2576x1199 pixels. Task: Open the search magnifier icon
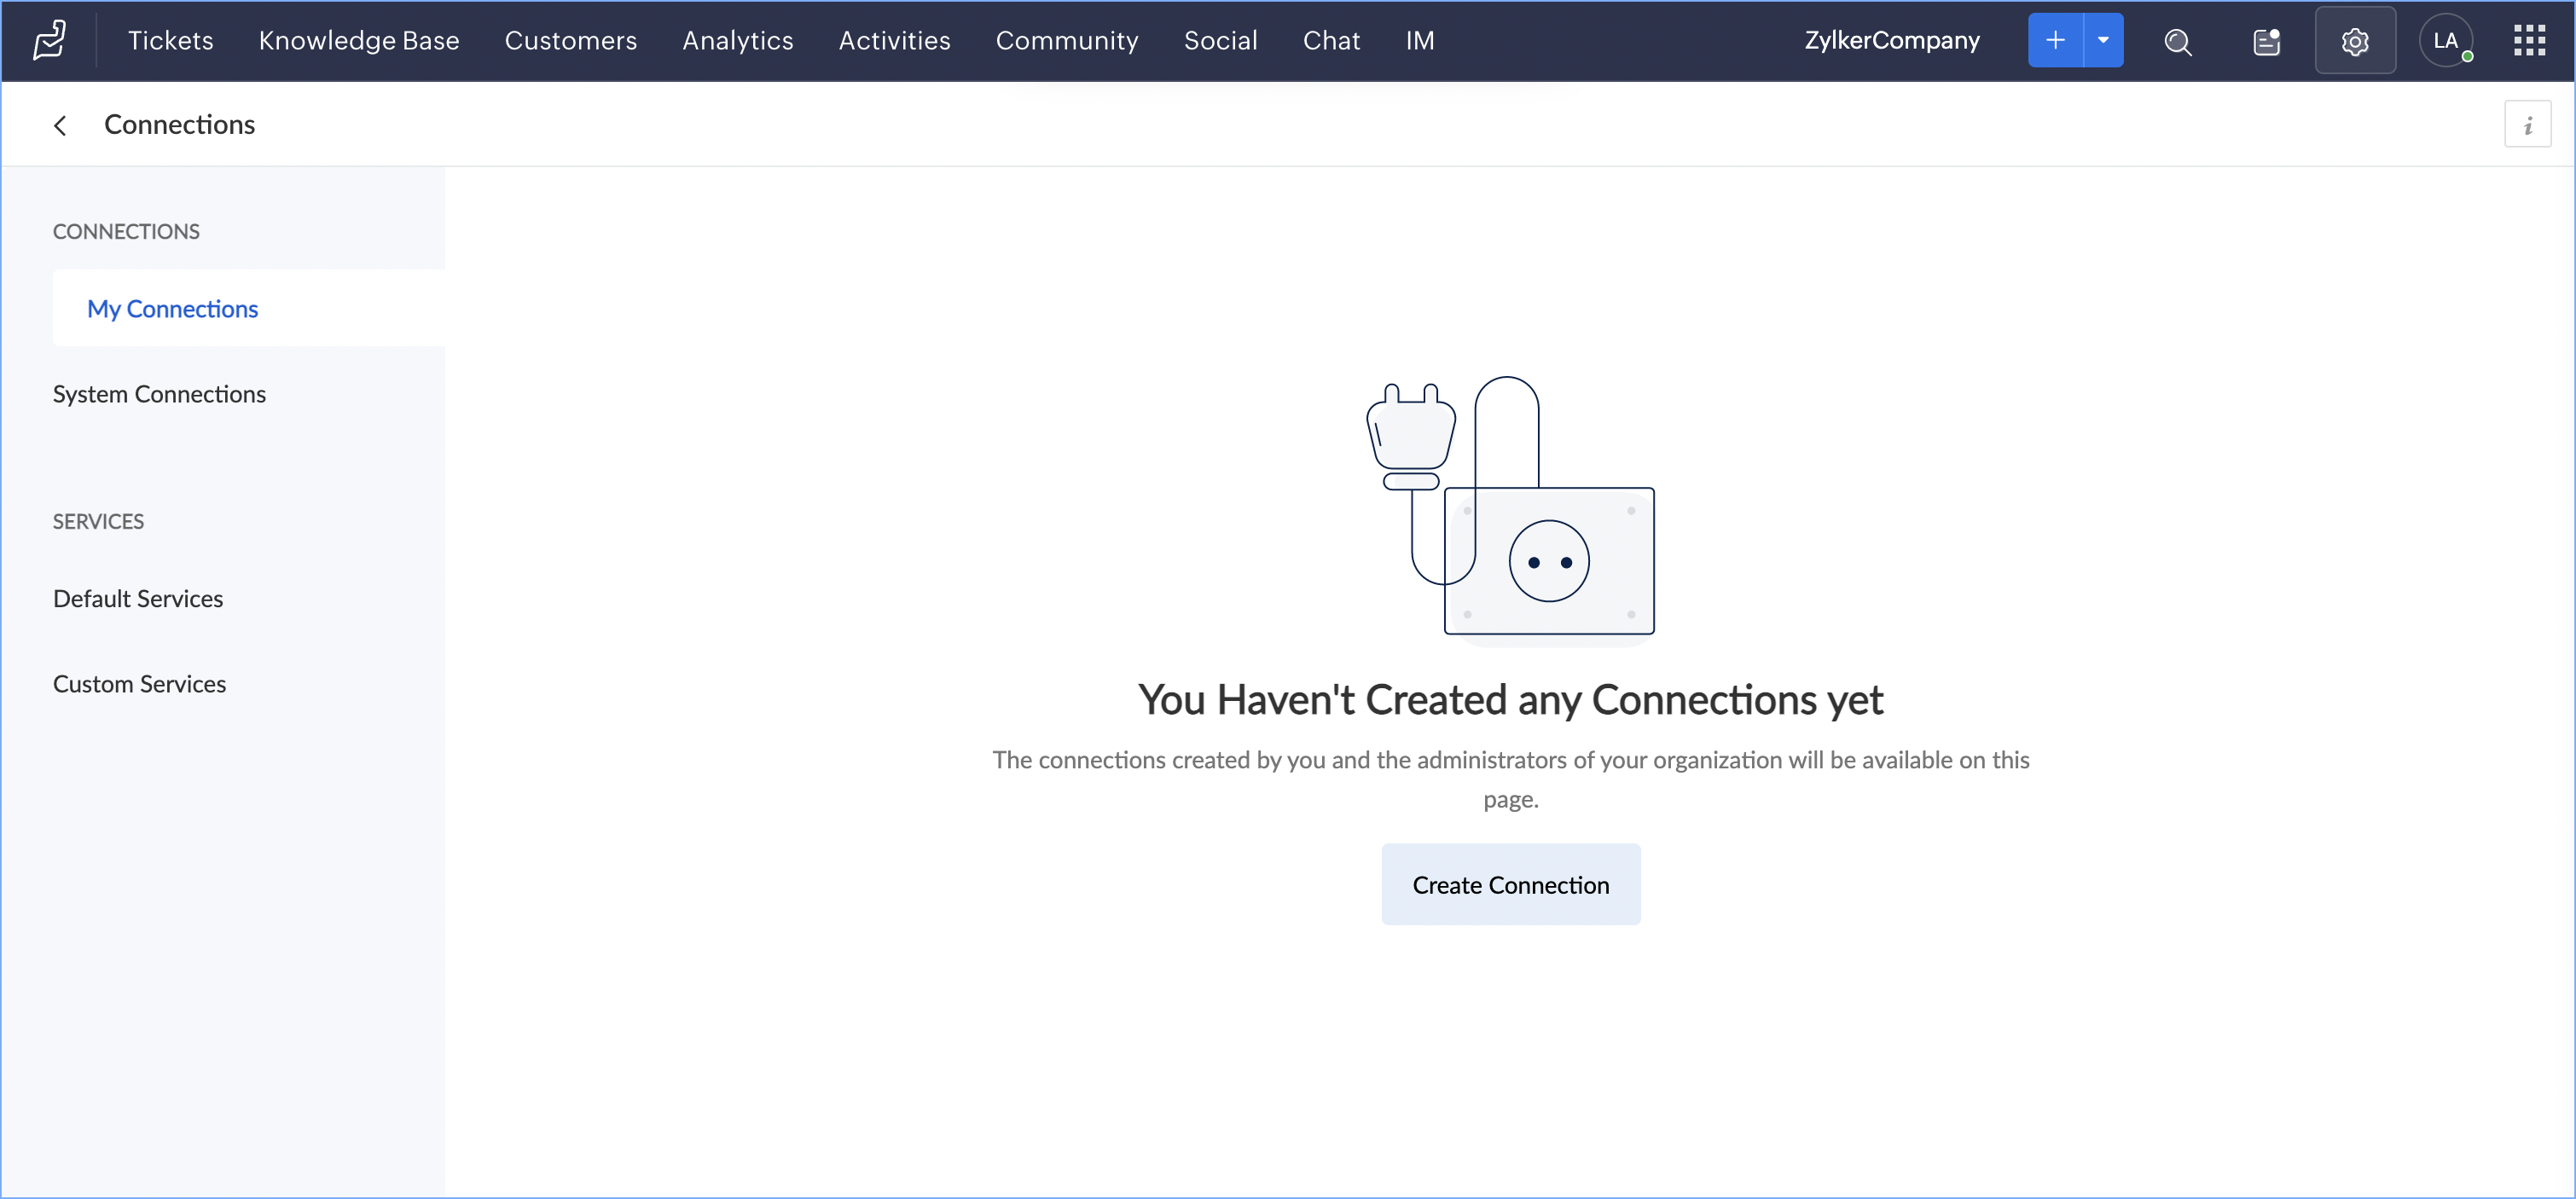point(2178,41)
